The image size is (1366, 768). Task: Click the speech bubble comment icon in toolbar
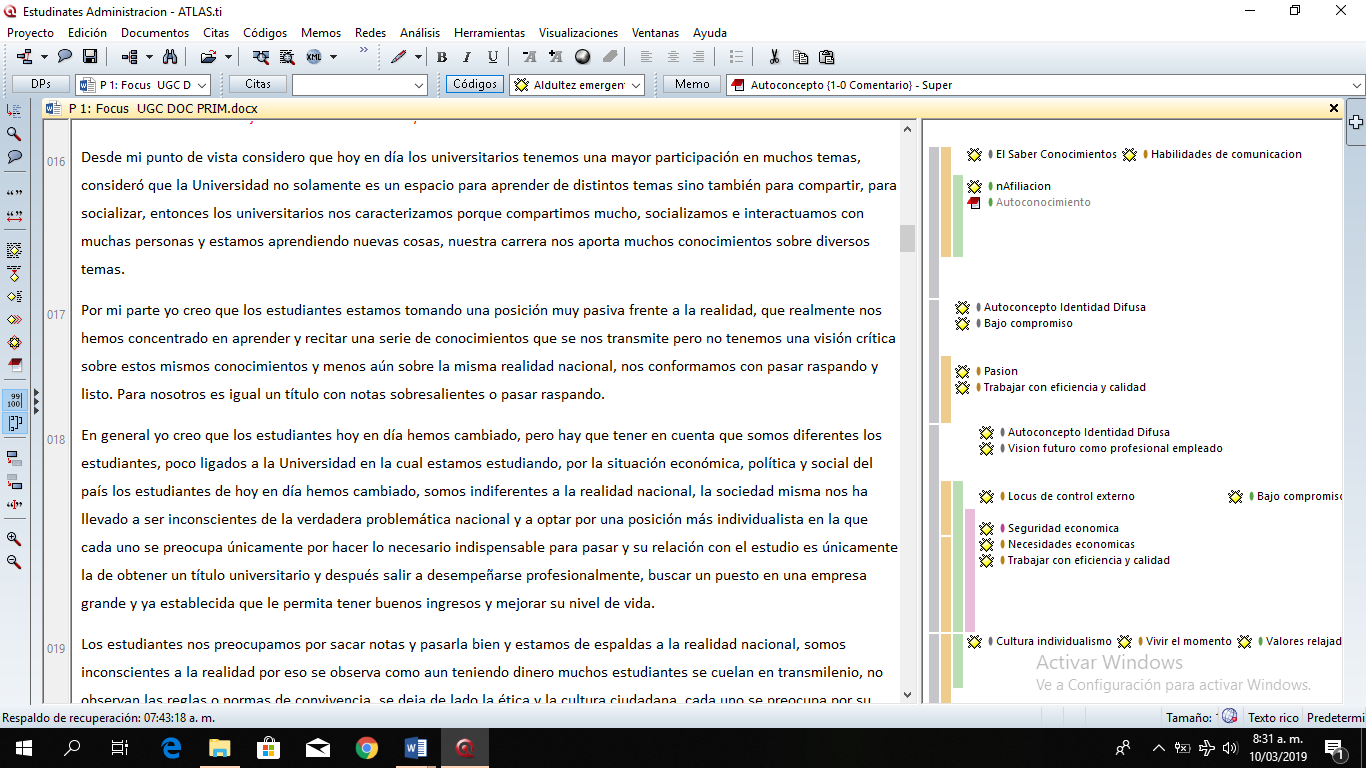[x=65, y=57]
